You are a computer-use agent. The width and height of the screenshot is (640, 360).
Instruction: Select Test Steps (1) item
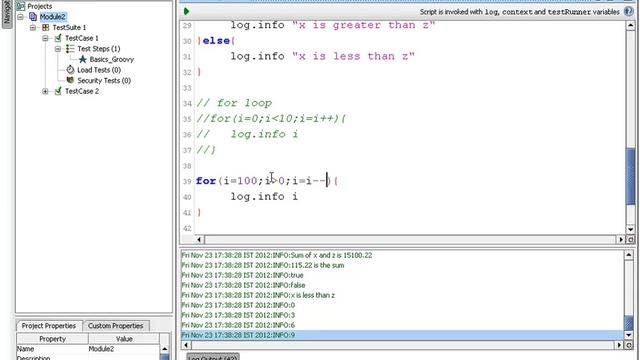(x=99, y=49)
